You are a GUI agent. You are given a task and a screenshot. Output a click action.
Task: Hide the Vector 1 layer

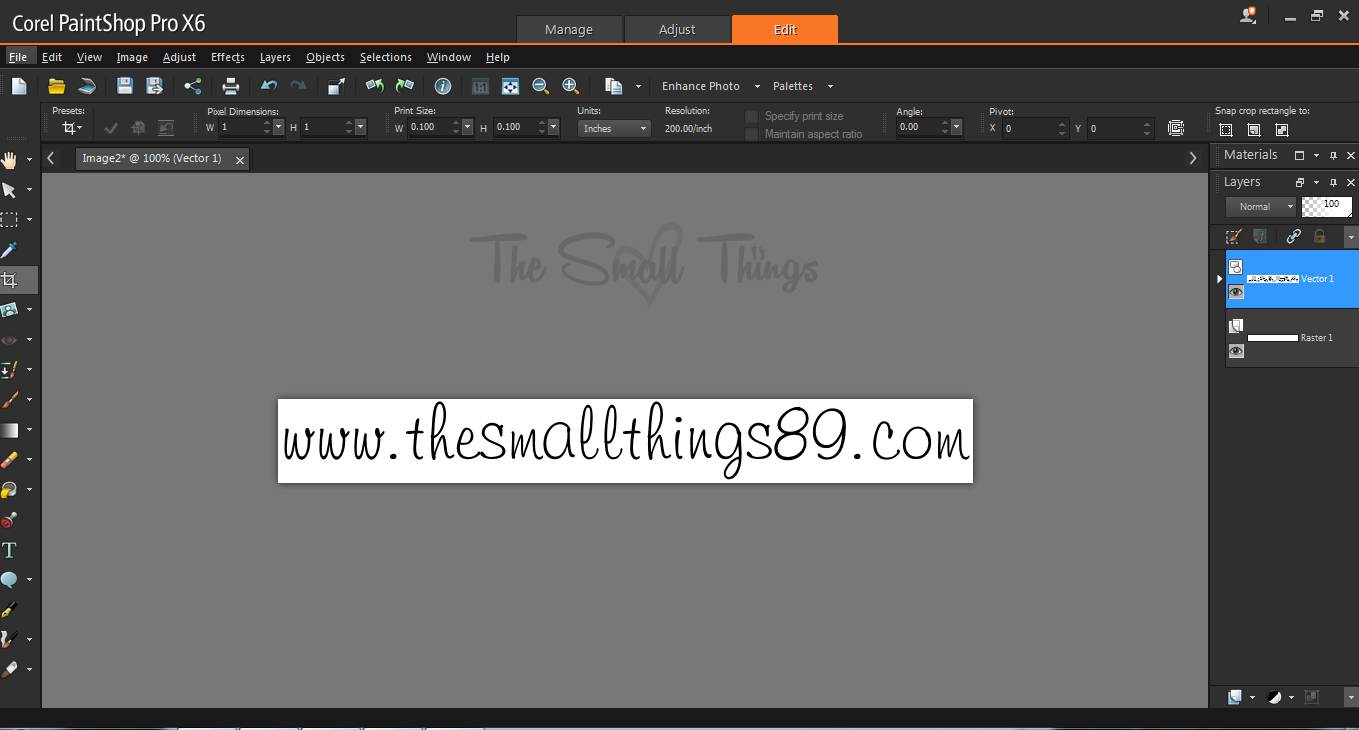point(1237,291)
